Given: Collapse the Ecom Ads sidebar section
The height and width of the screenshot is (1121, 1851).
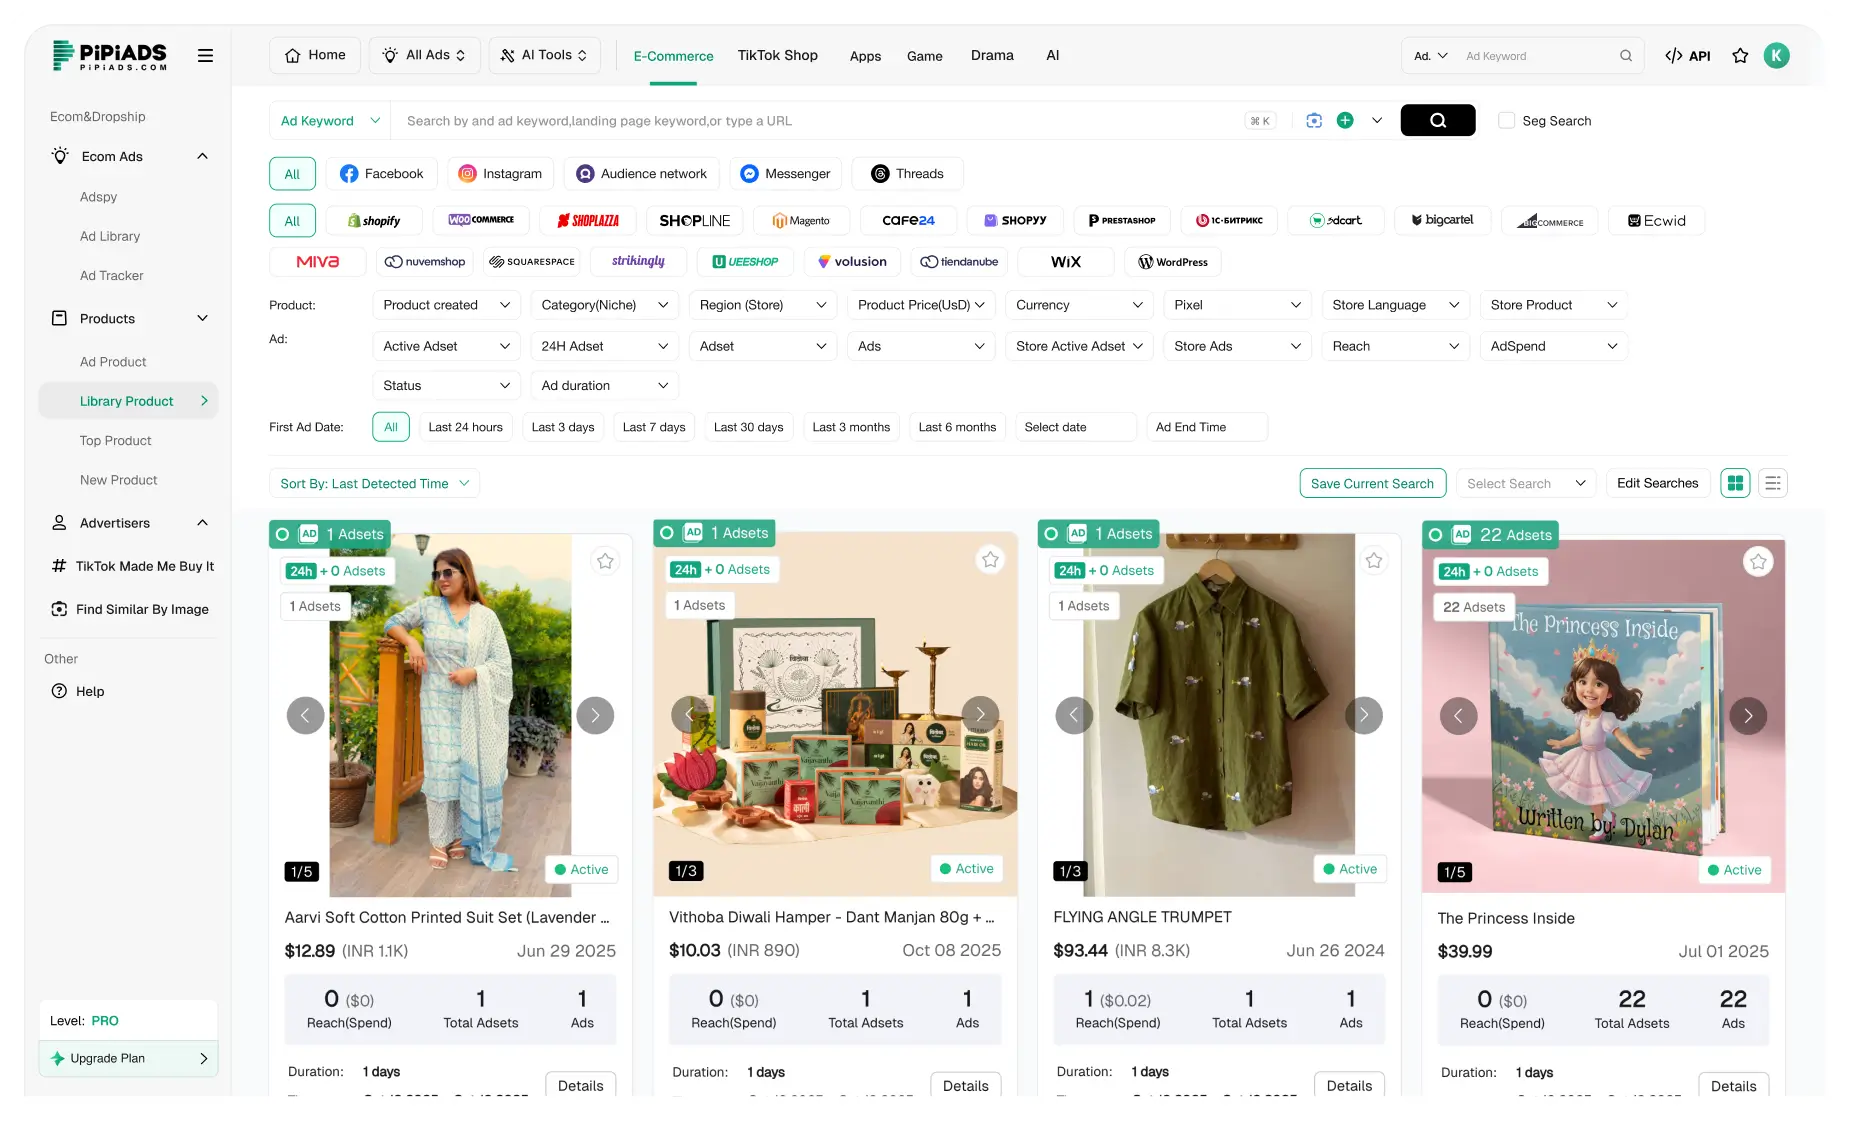Looking at the screenshot, I should (202, 157).
